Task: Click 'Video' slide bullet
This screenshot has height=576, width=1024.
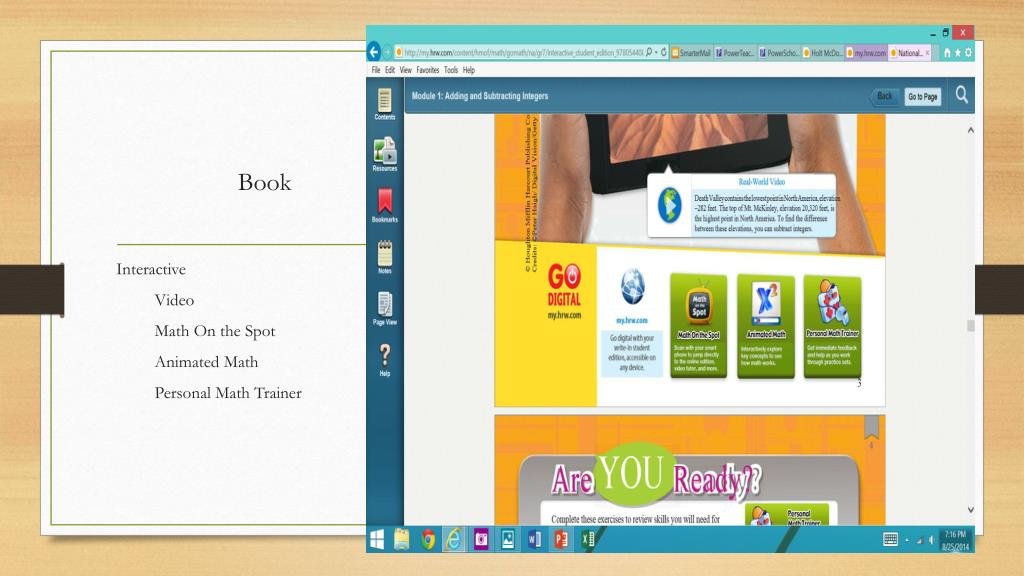Action: pos(174,300)
